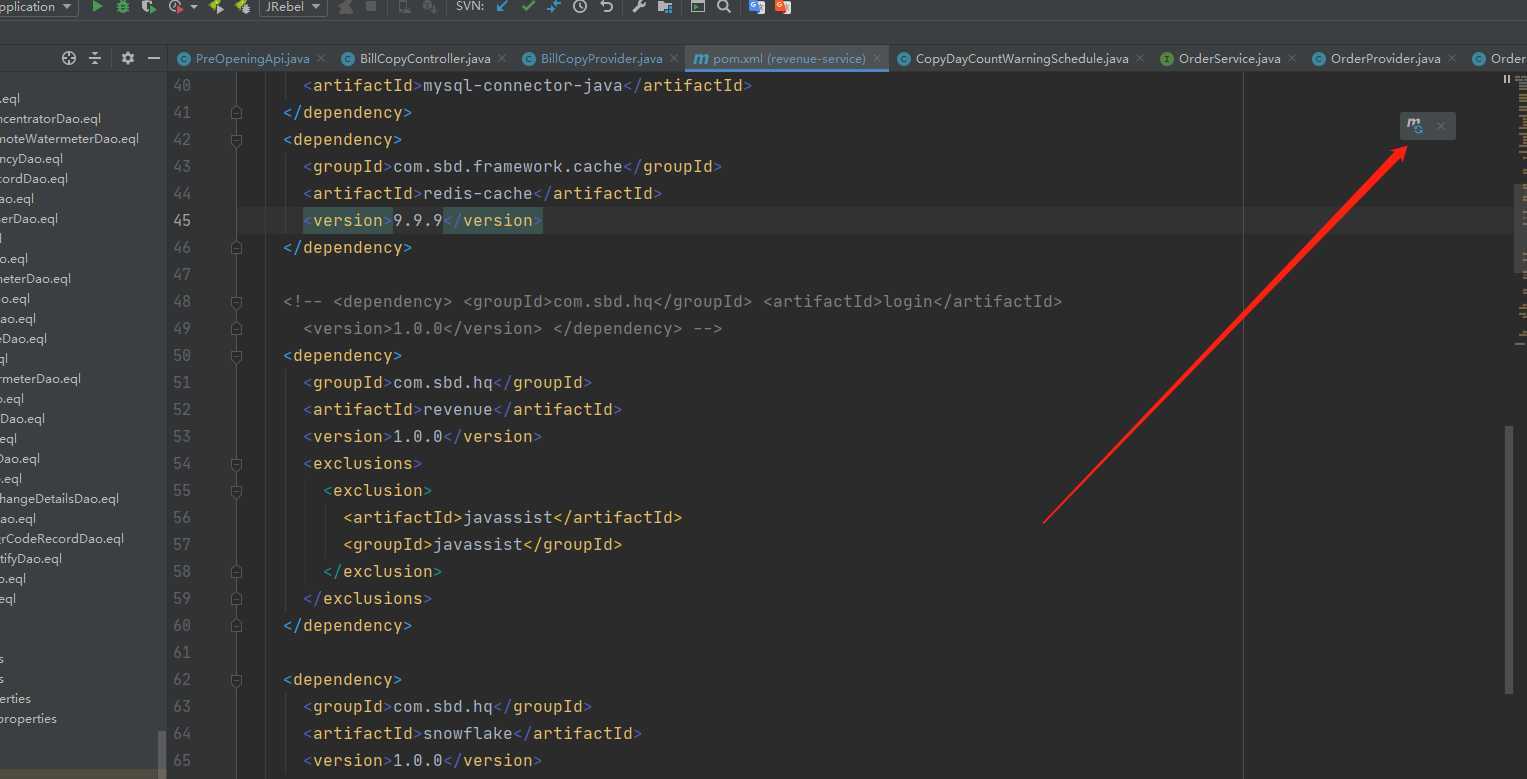Click the snowflake artifactId text
Image resolution: width=1527 pixels, height=779 pixels.
(x=468, y=734)
